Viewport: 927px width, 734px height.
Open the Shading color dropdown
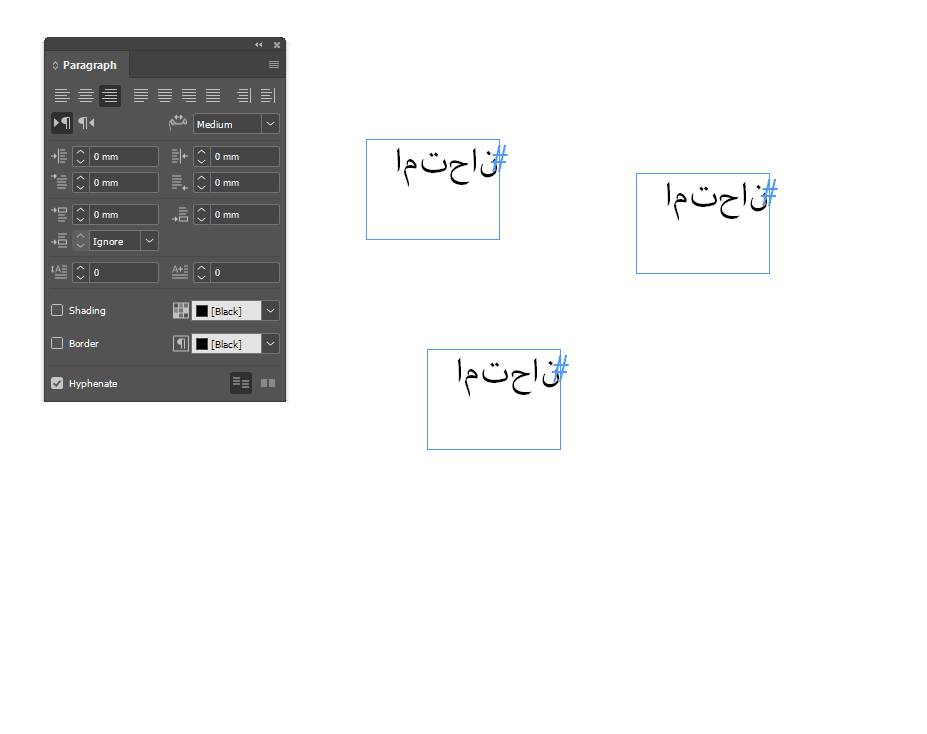(270, 311)
